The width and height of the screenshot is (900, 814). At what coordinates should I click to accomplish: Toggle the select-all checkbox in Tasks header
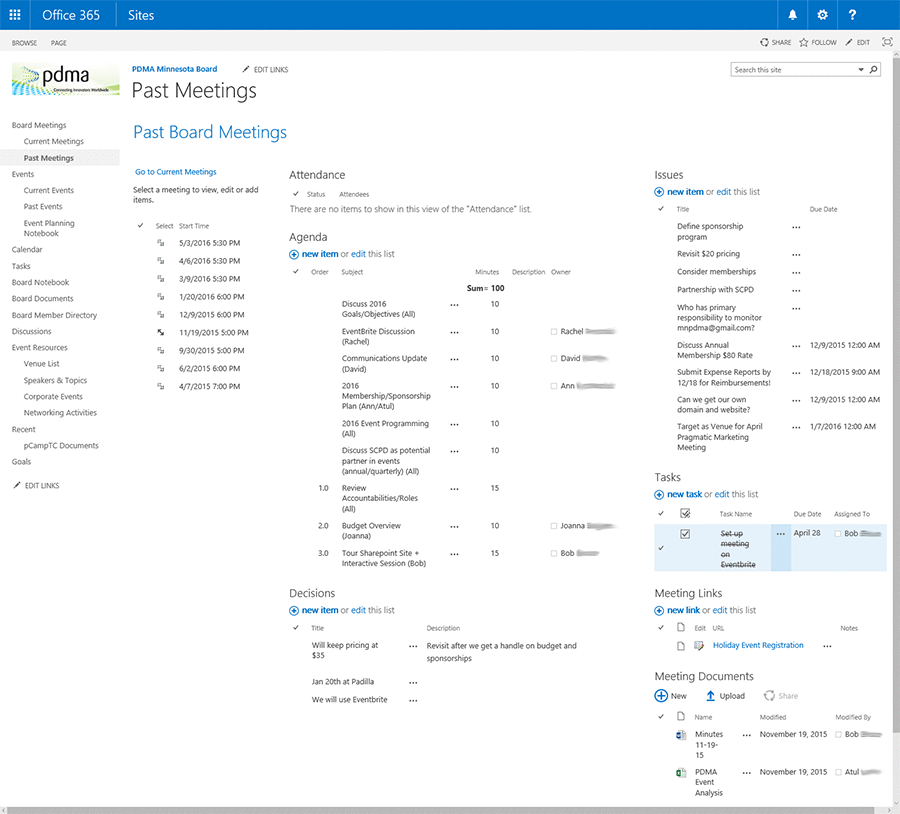click(x=685, y=513)
